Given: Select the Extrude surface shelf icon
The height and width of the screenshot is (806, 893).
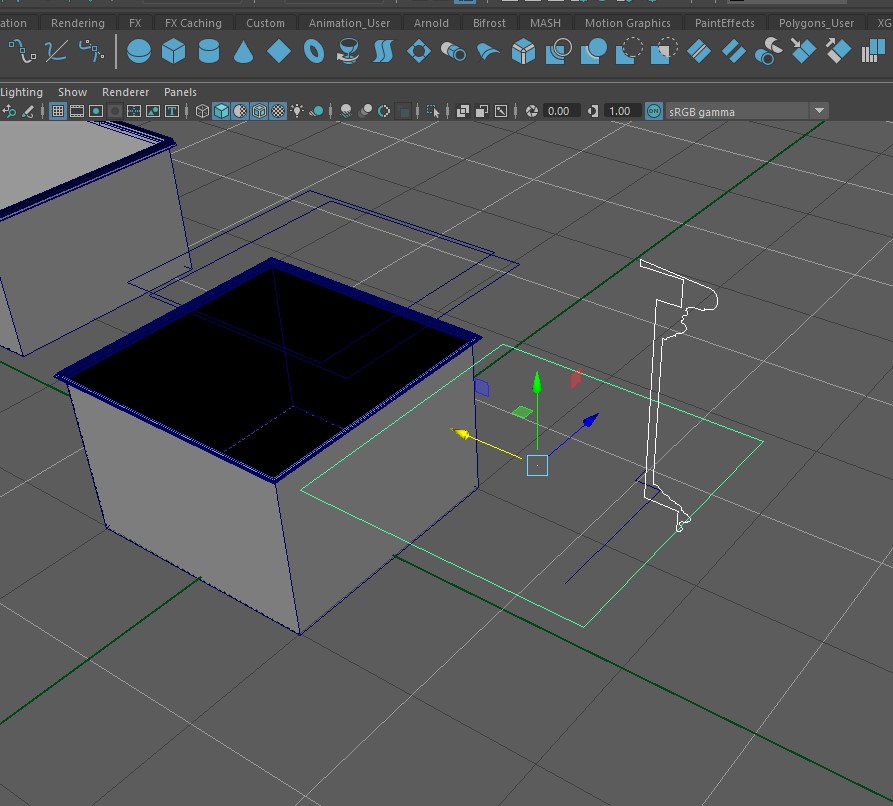Looking at the screenshot, I should [x=453, y=52].
